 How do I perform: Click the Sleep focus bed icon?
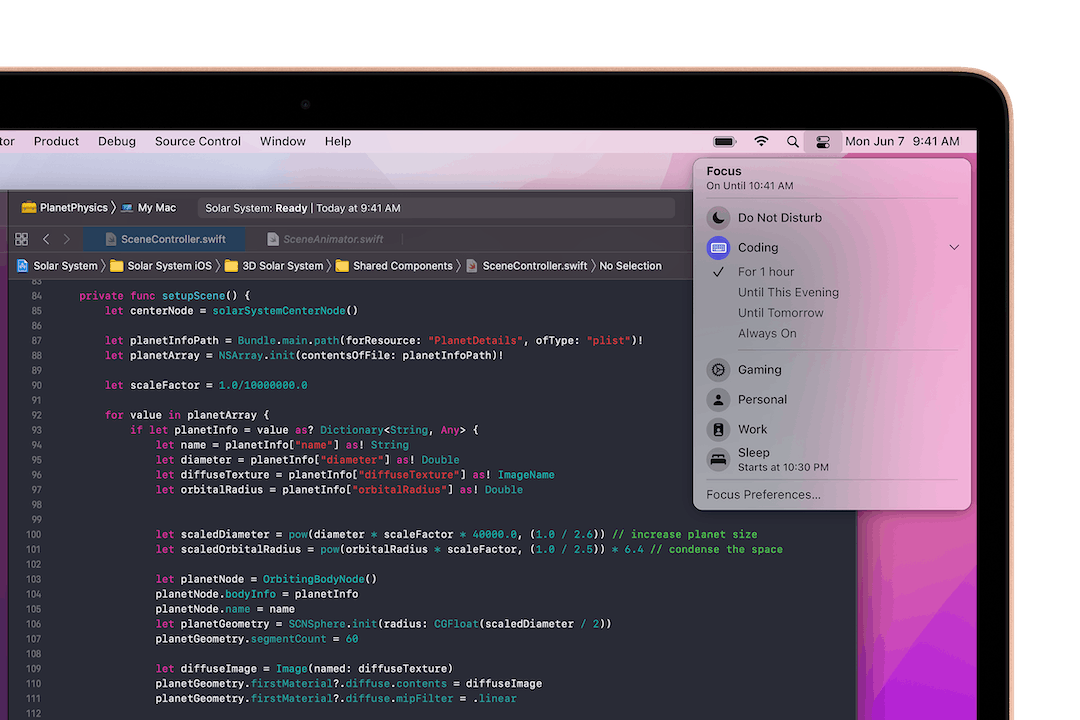718,459
